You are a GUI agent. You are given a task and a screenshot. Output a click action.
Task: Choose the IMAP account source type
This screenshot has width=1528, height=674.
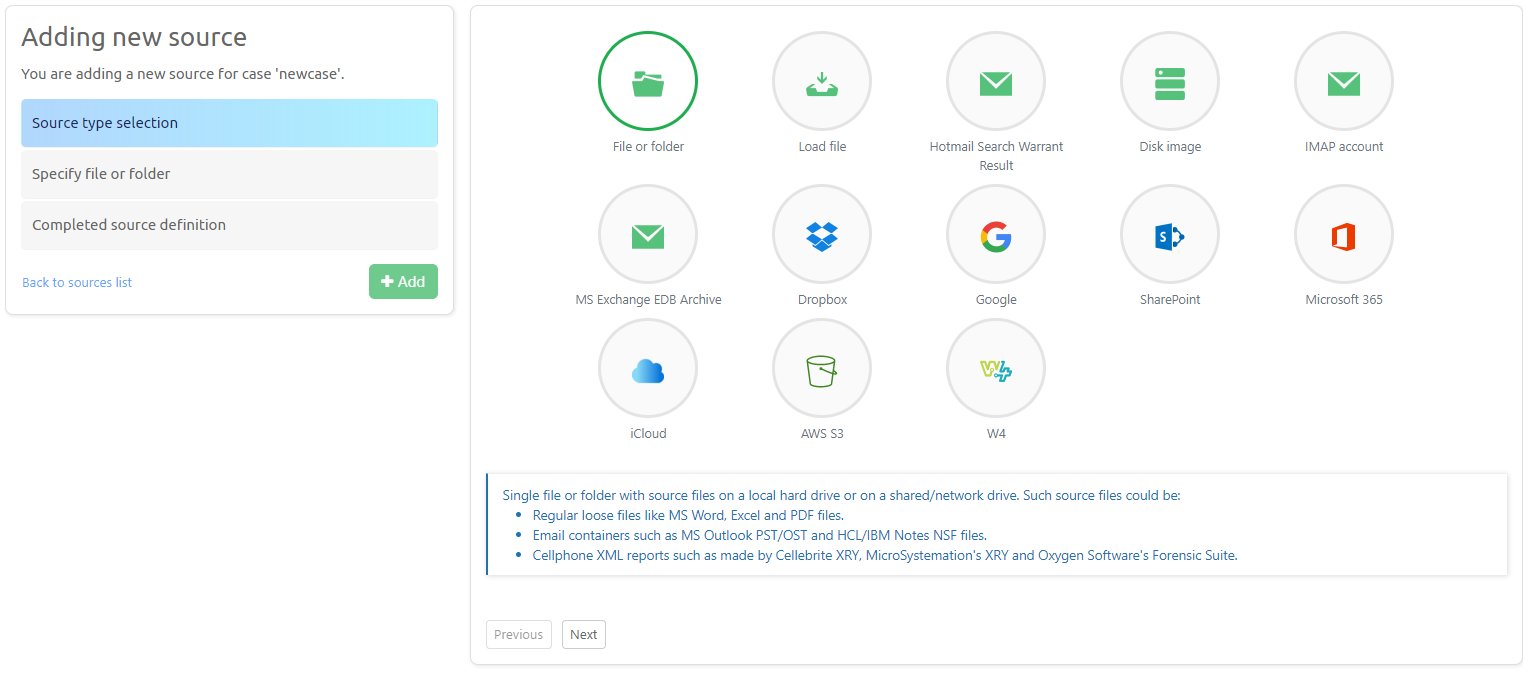tap(1343, 81)
